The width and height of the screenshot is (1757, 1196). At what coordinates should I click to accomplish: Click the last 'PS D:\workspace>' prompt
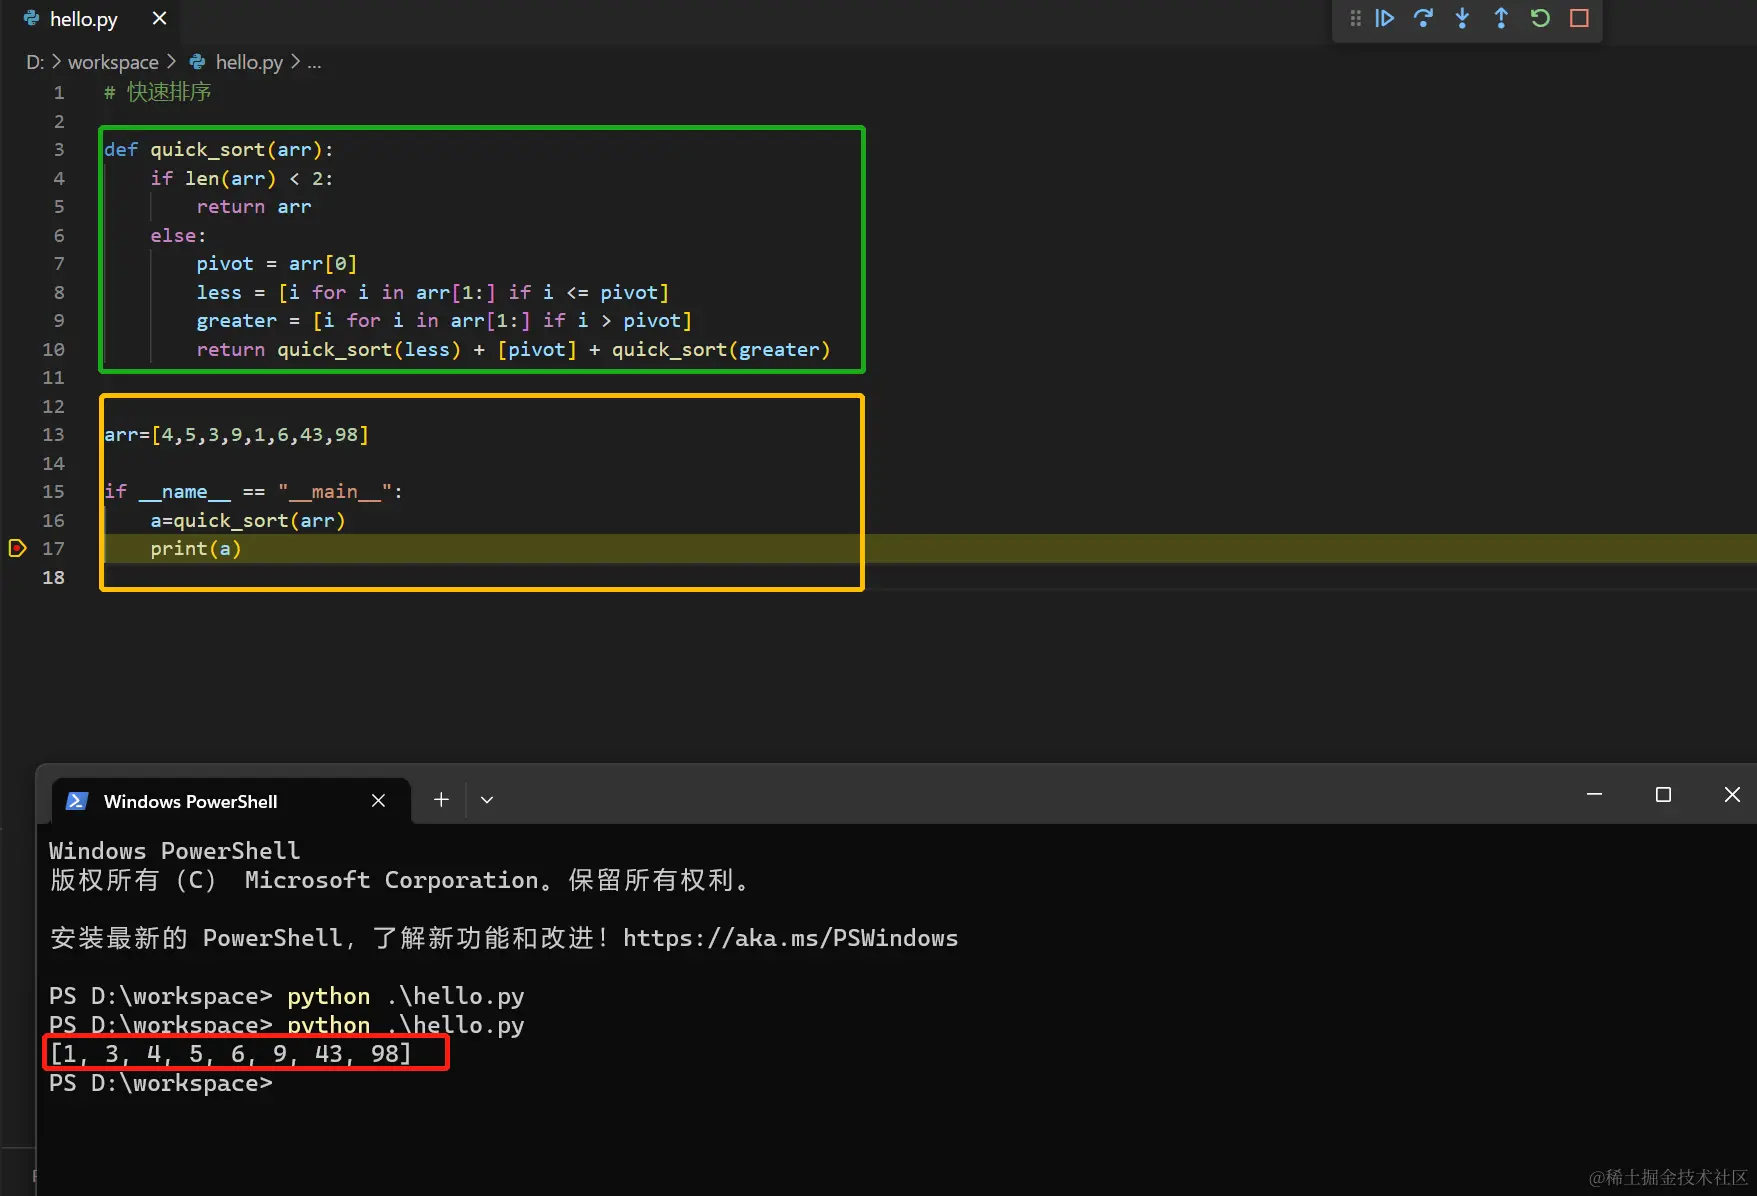click(x=161, y=1083)
